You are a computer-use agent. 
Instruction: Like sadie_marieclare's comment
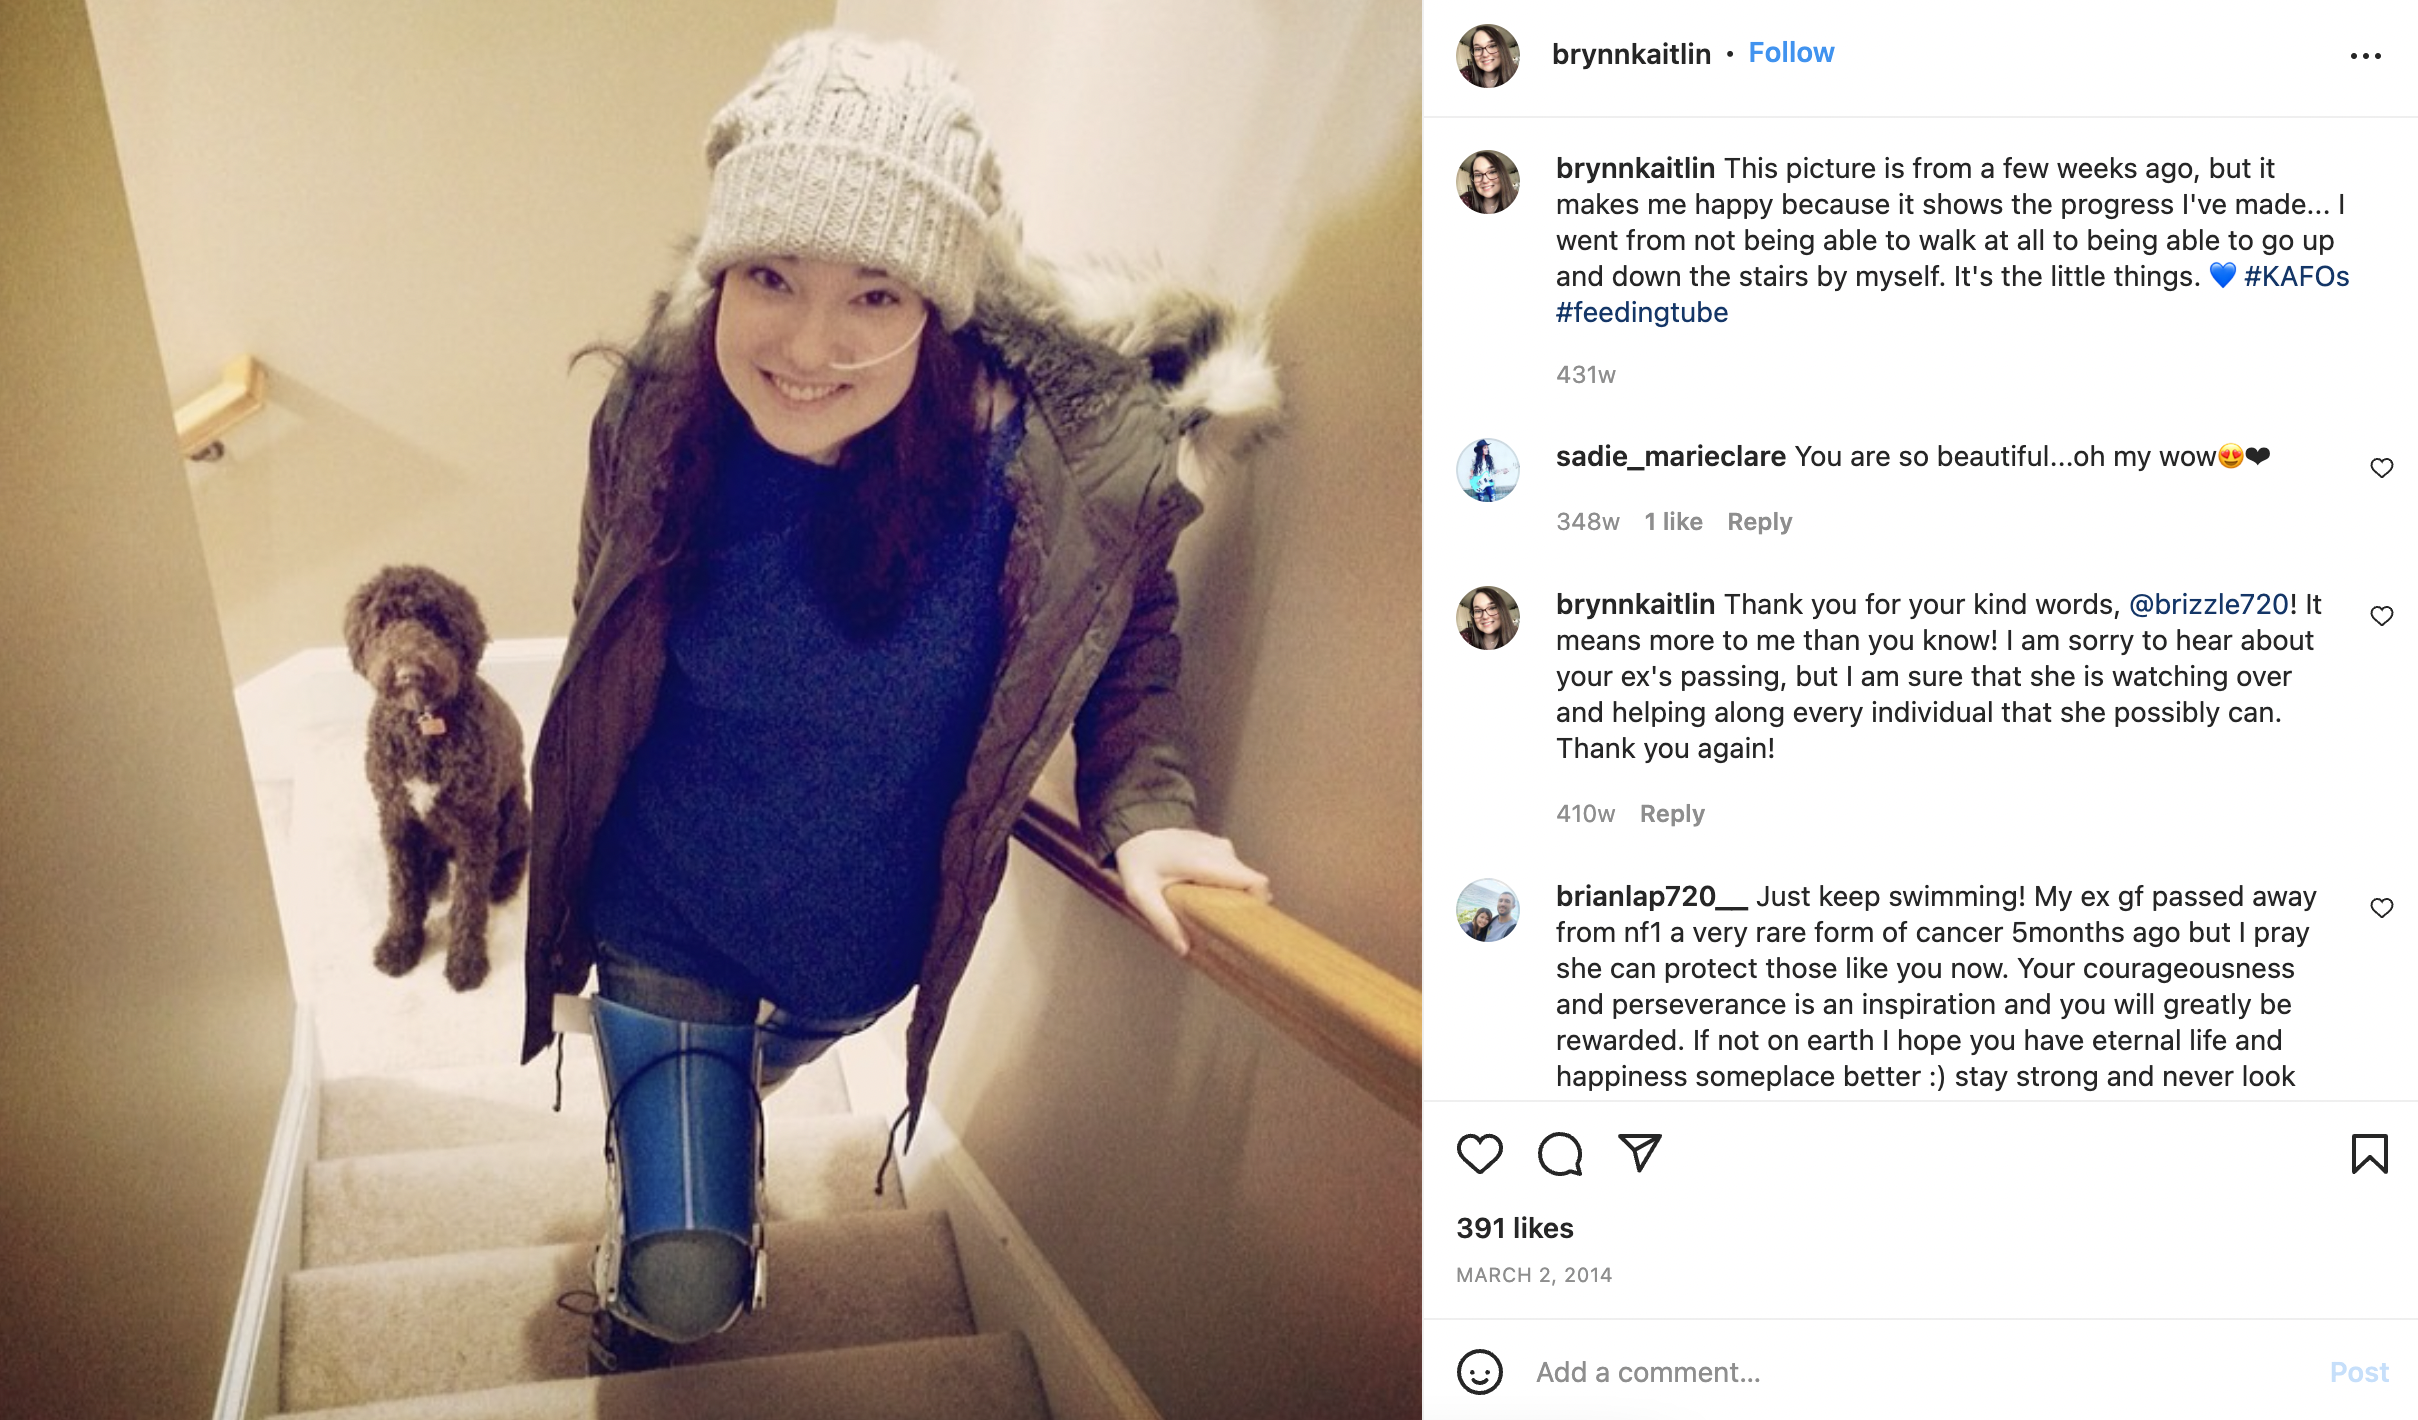click(x=2381, y=468)
